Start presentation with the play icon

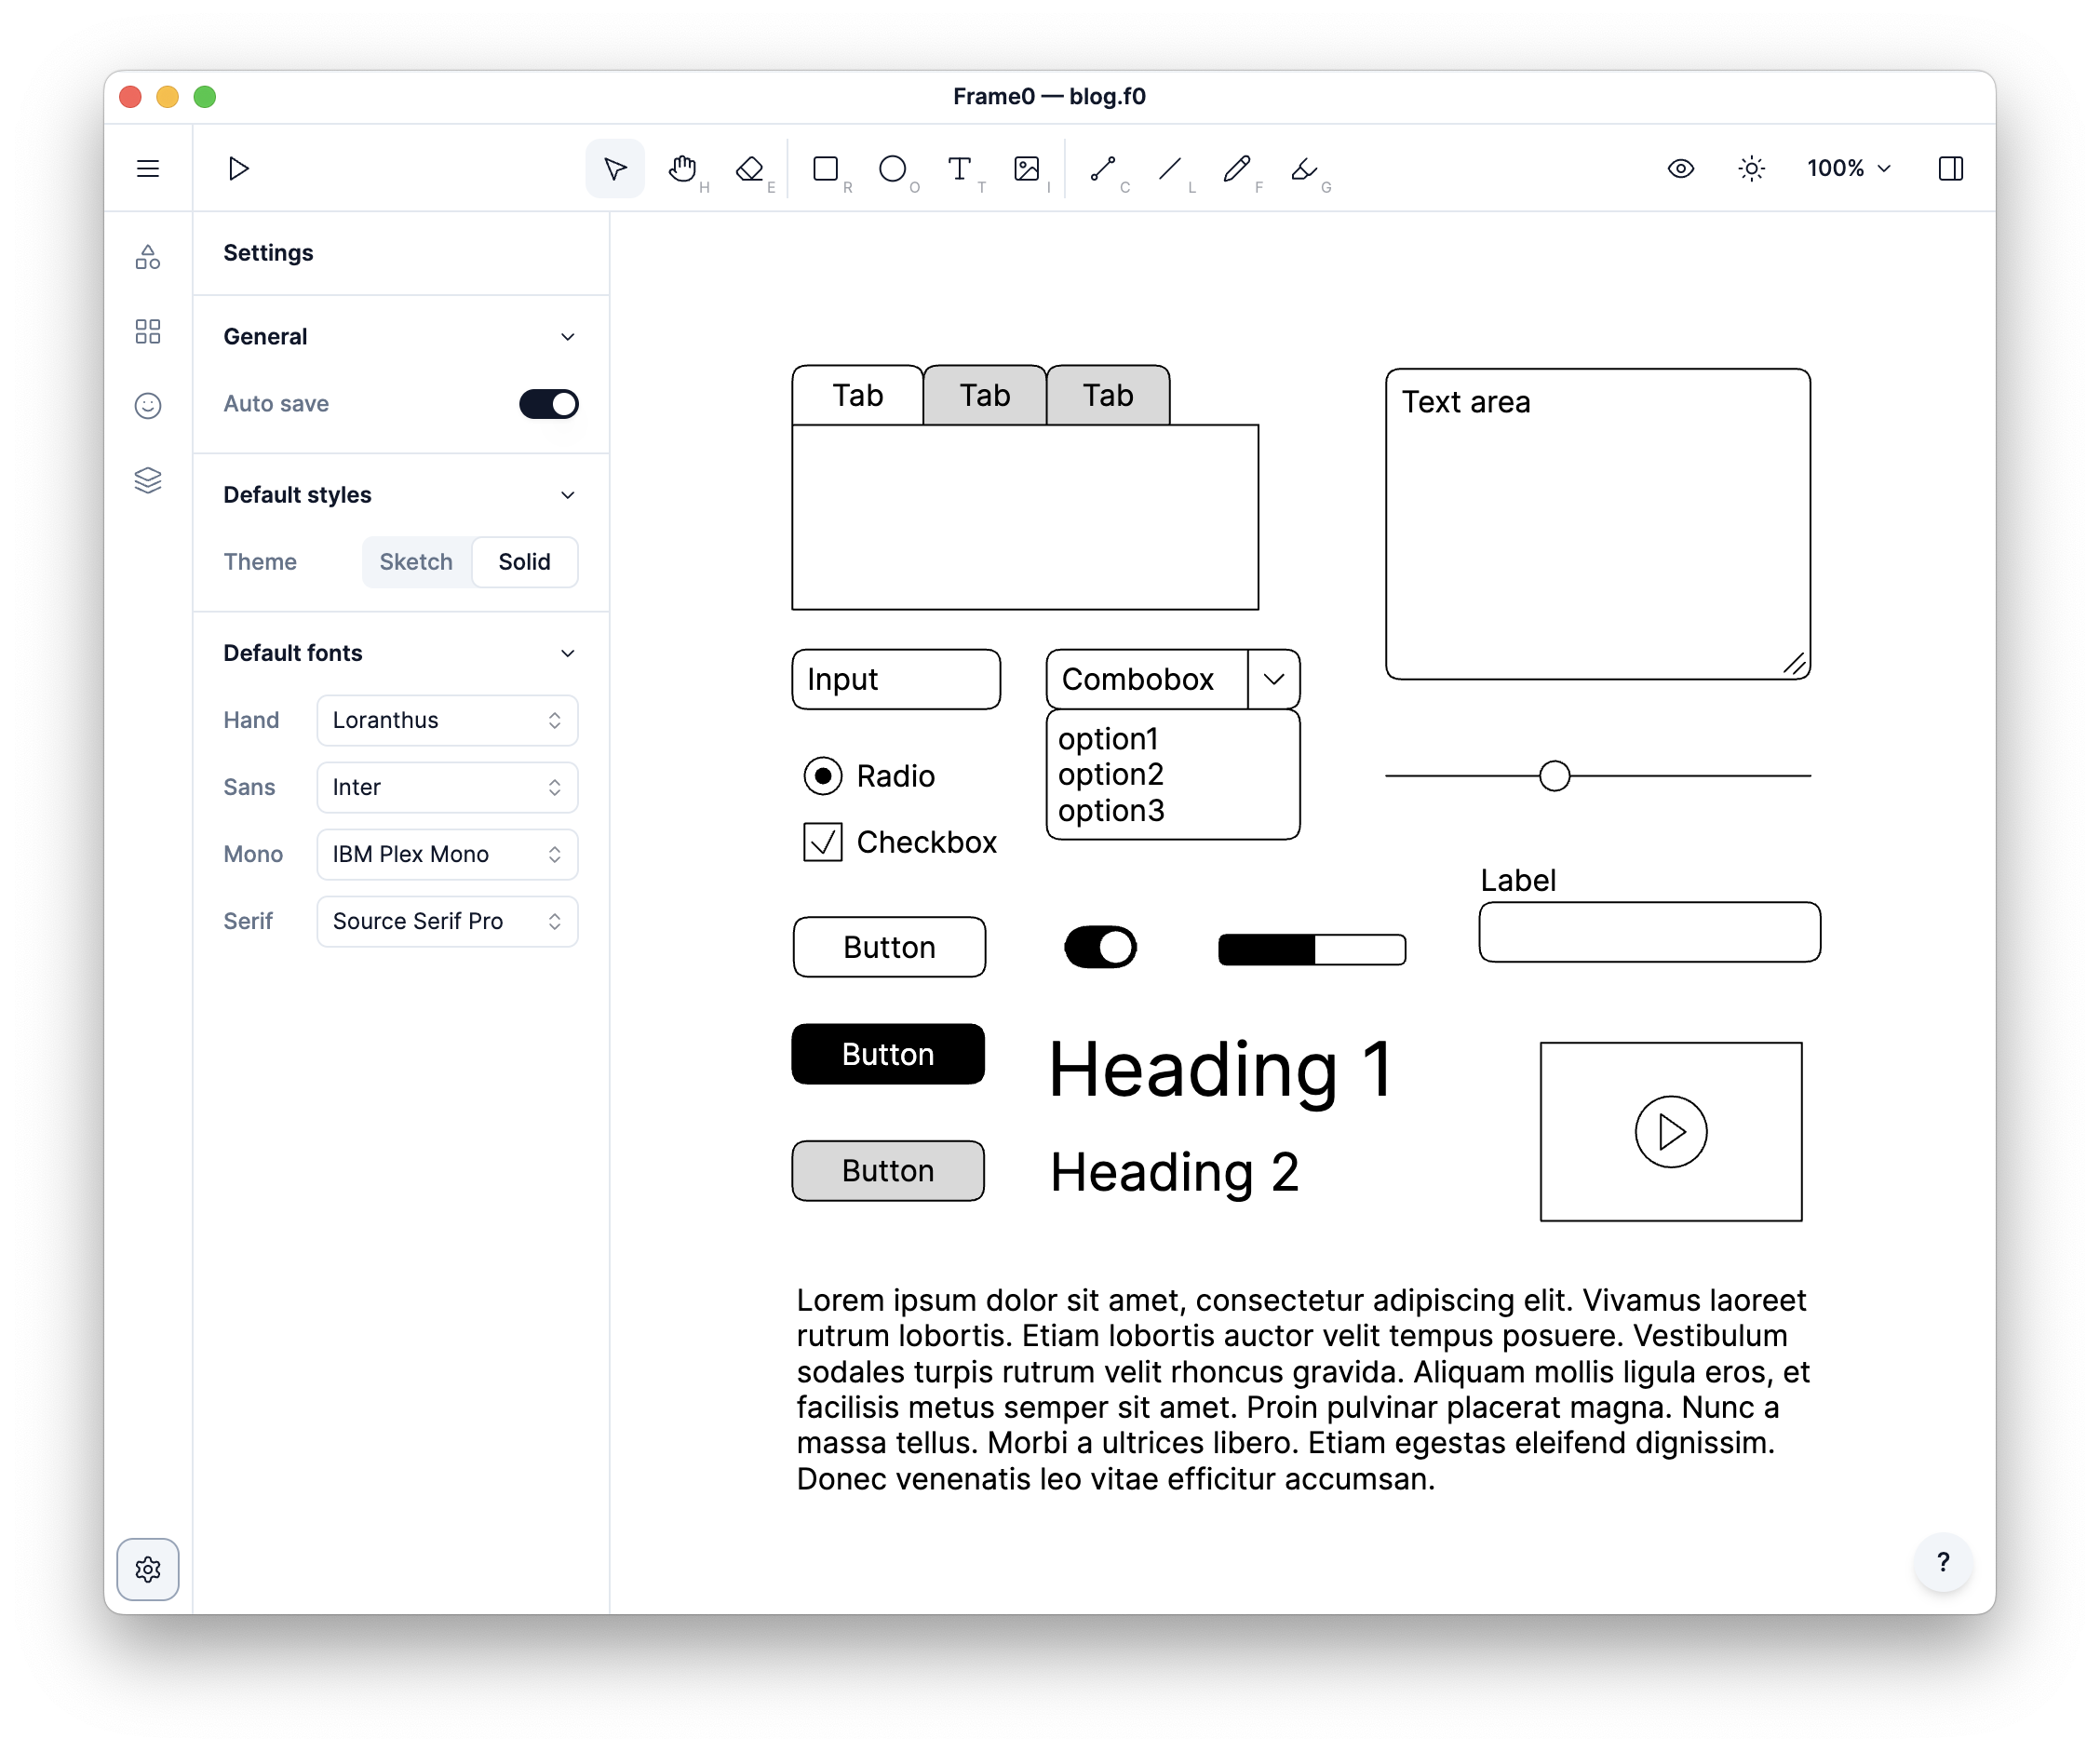point(238,168)
